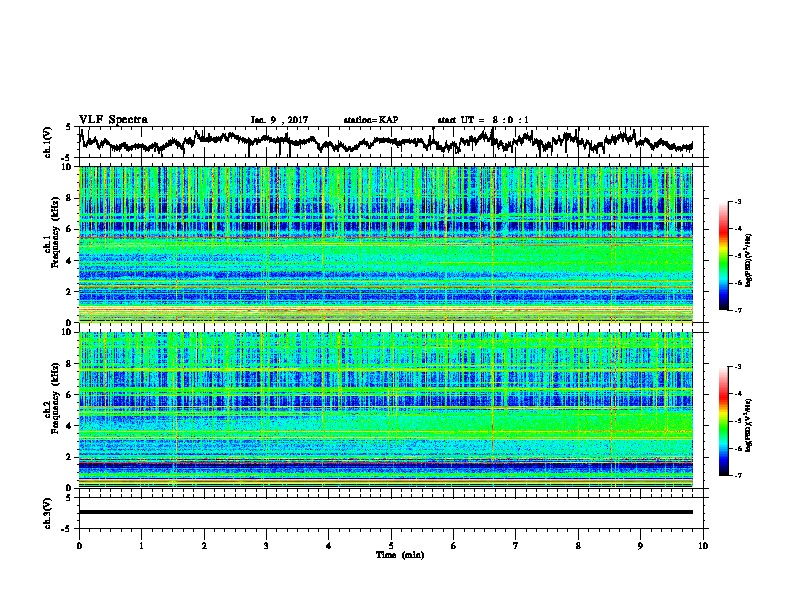Click the time-axis tick label "3"
Screen dimensions: 792x612
pyautogui.click(x=266, y=546)
